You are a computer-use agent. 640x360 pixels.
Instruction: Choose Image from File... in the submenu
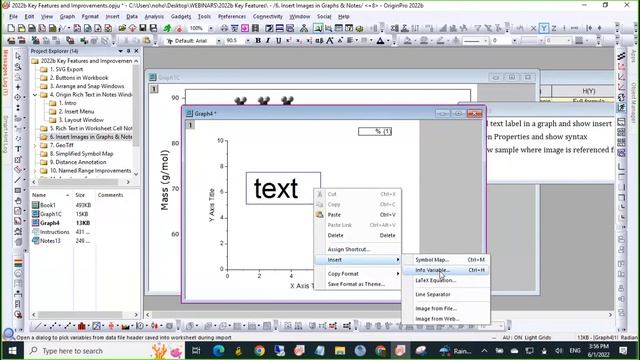[446, 309]
